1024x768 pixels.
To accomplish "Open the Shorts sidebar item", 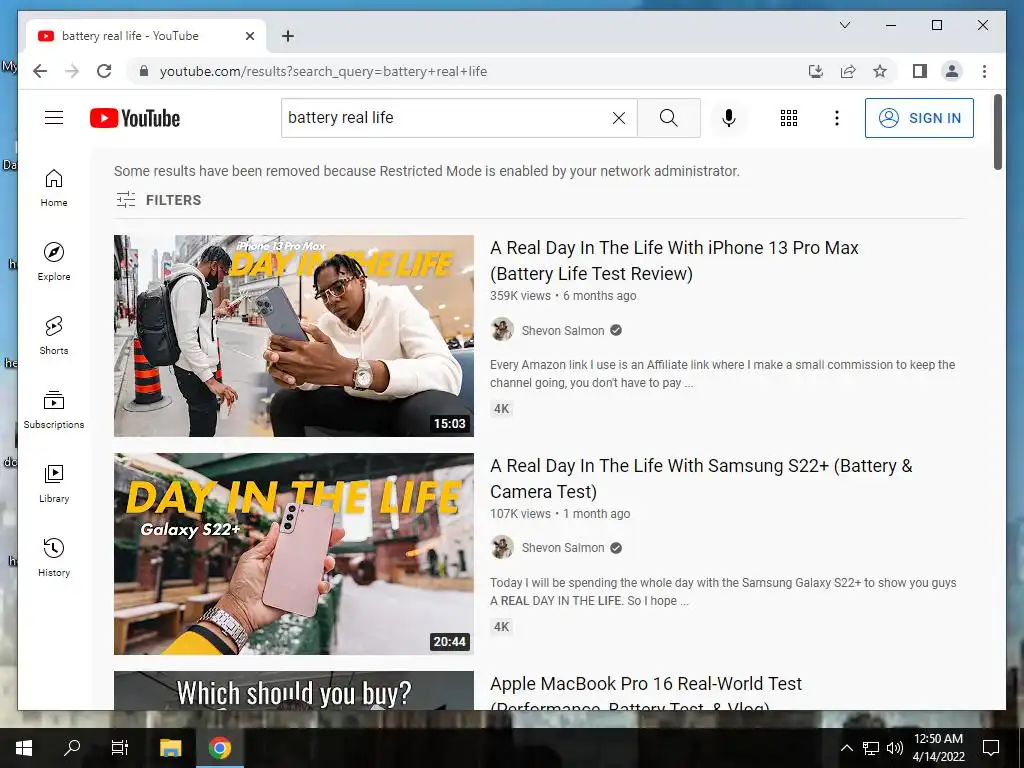I will 54,336.
